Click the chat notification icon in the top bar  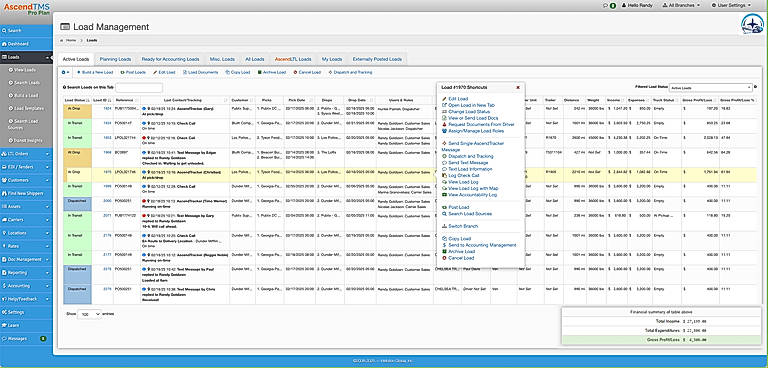609,5
